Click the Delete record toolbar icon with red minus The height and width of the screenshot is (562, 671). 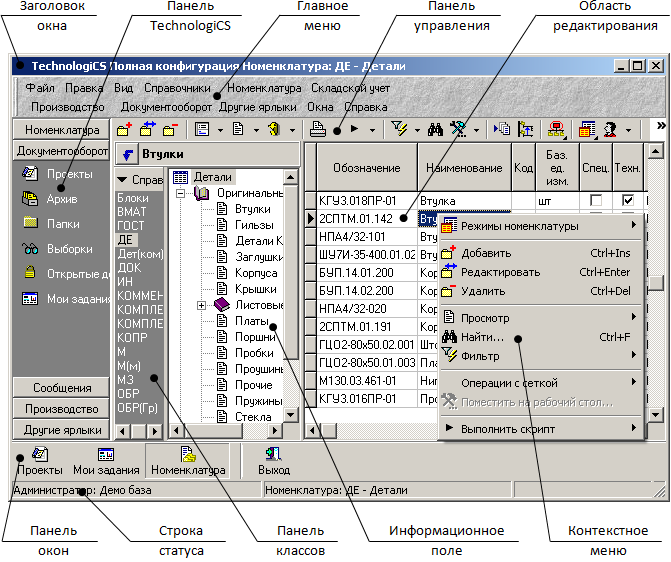coord(170,129)
